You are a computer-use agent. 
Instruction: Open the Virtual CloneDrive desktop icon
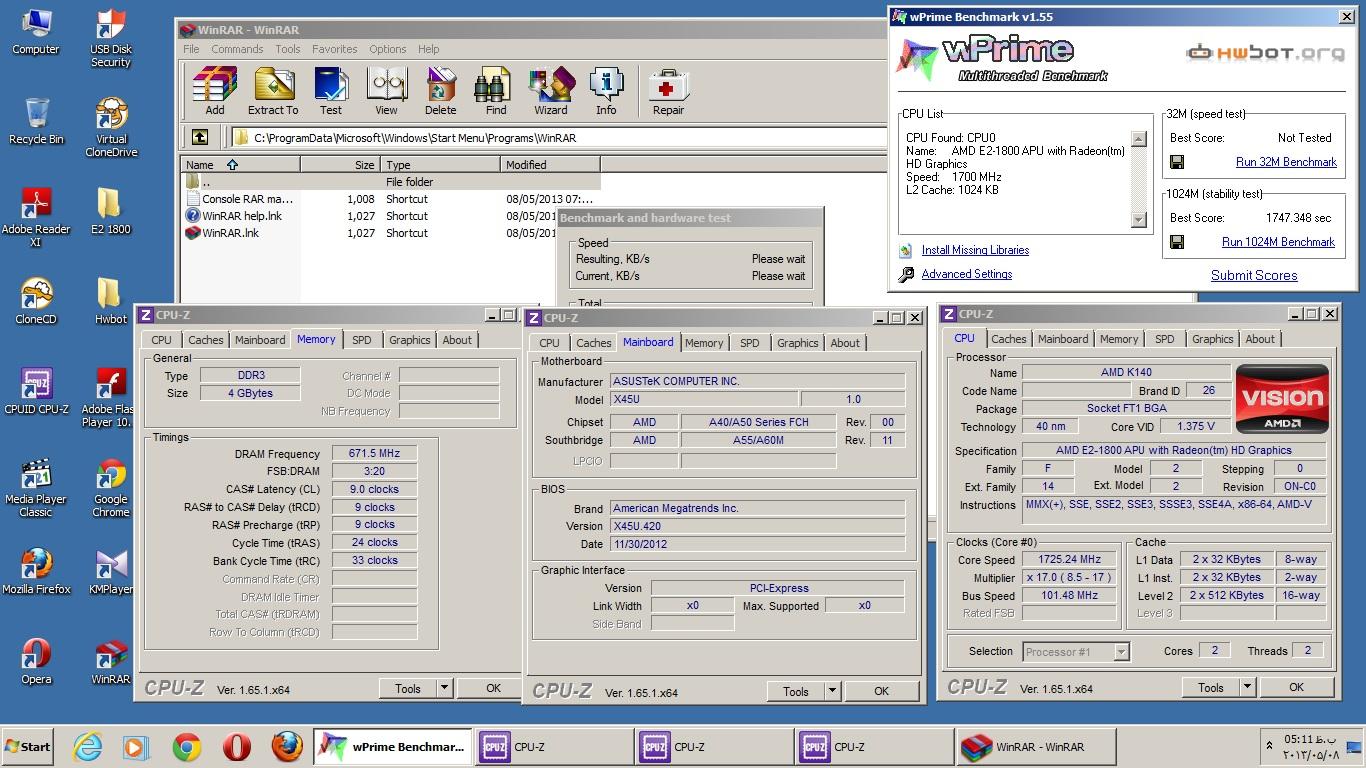tap(111, 127)
